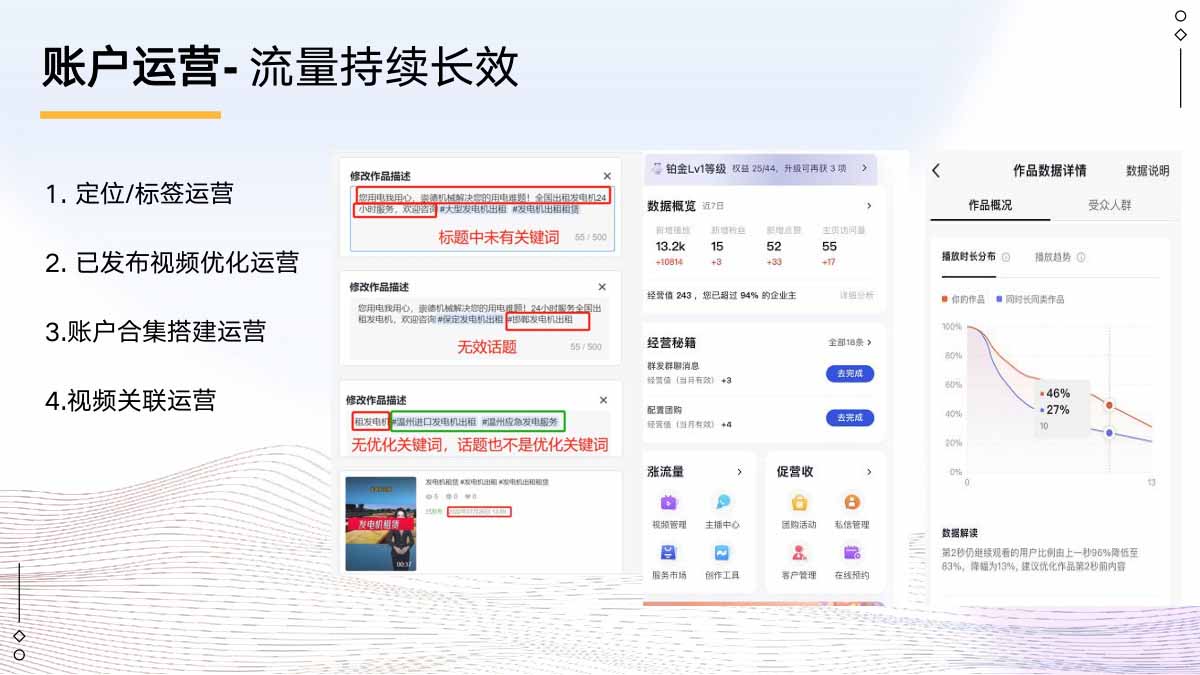Open 视频管理 video management icon
This screenshot has width=1200, height=675.
[x=669, y=503]
